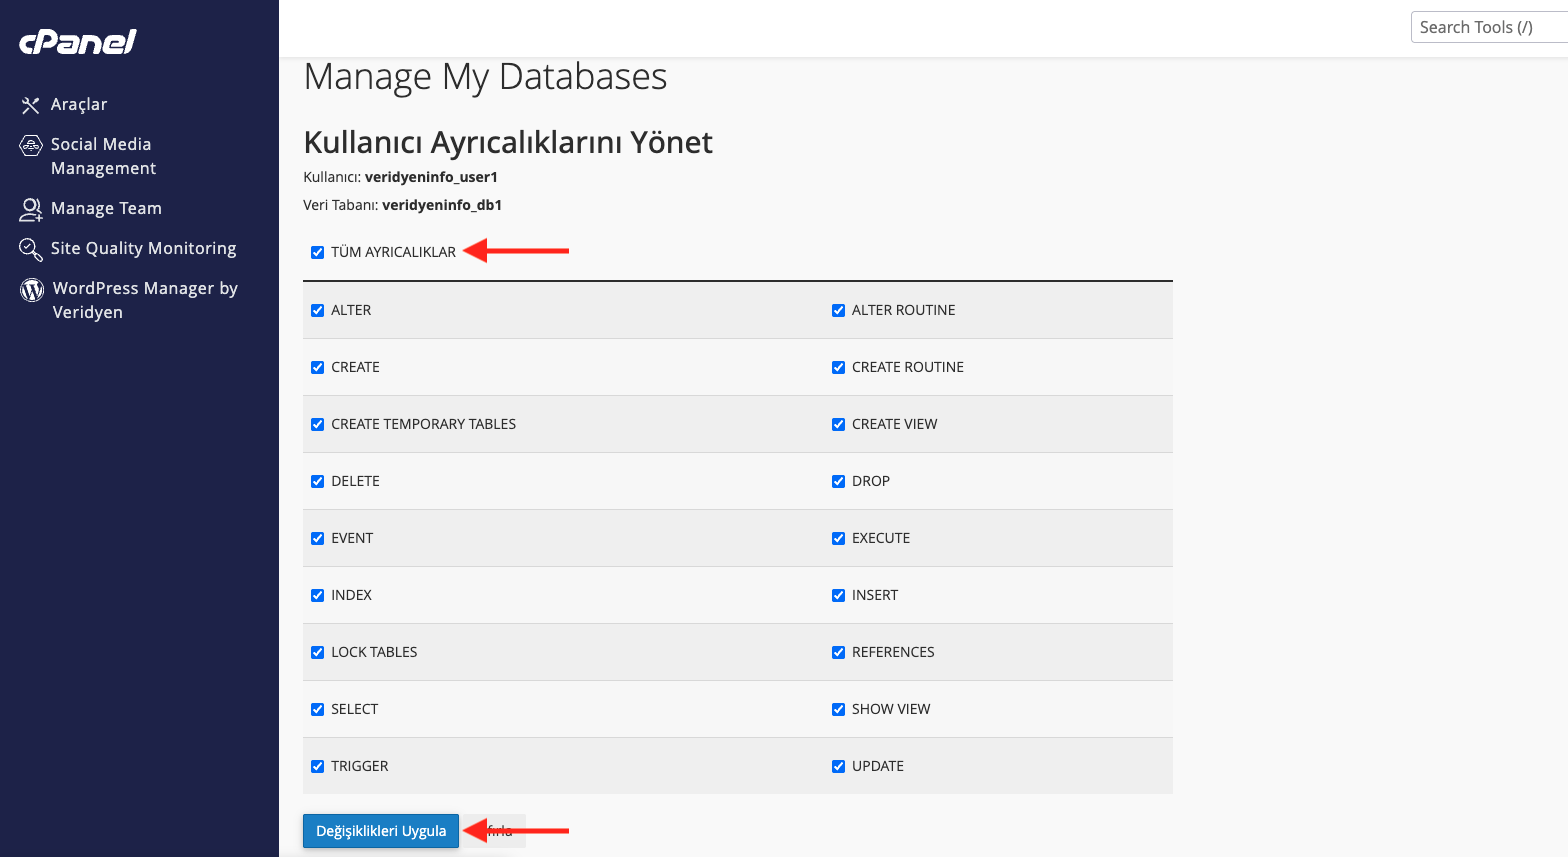Click the Değişiklikleri Uygula button
Viewport: 1568px width, 857px height.
coord(381,831)
